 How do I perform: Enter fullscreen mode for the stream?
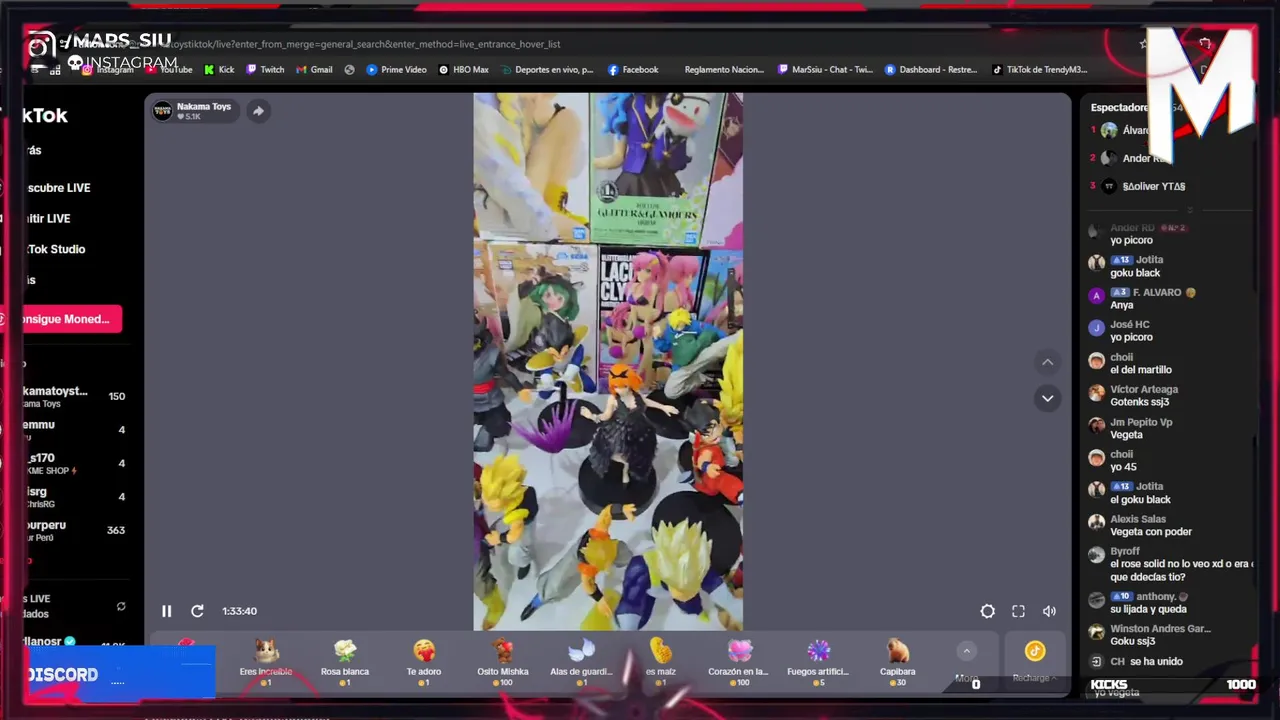coord(1018,611)
